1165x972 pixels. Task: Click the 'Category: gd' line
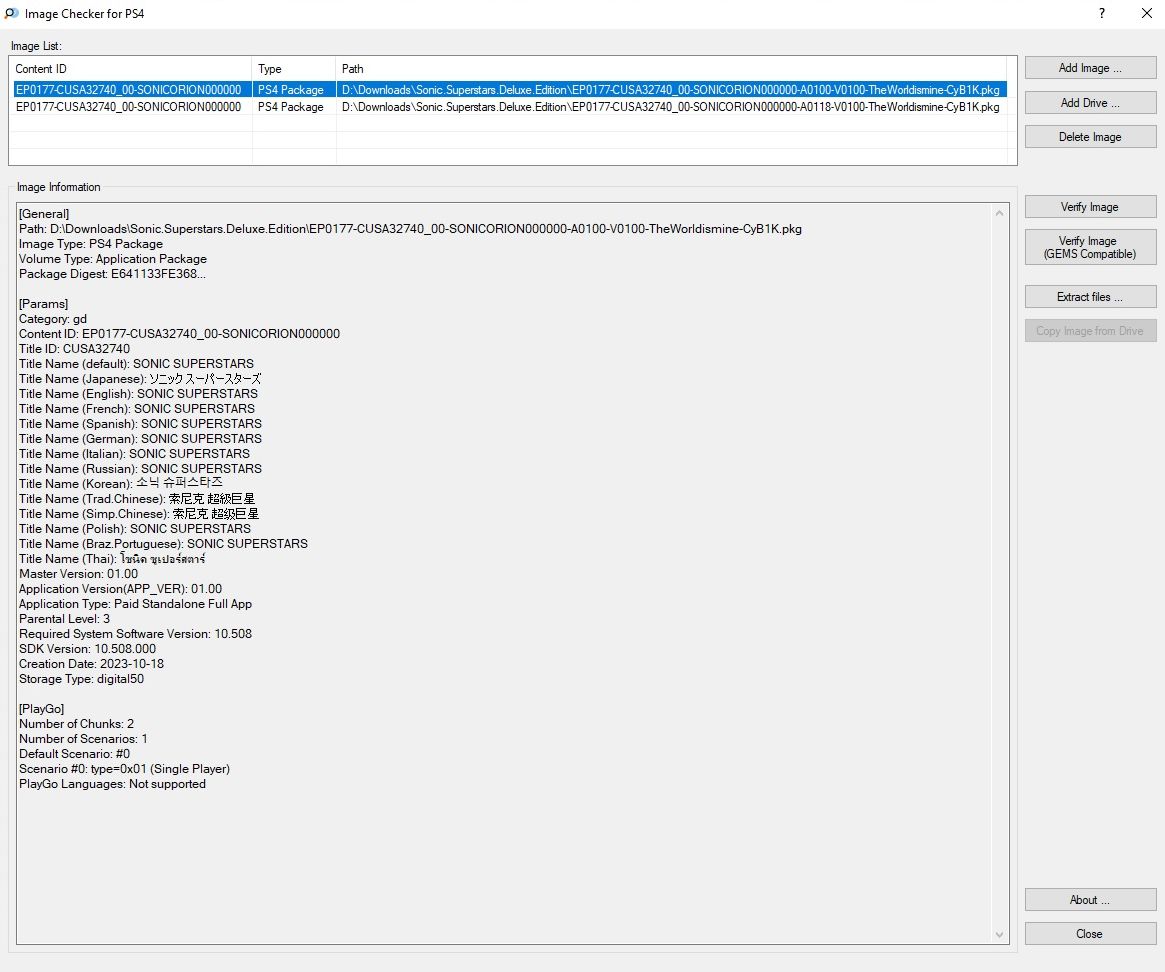53,319
